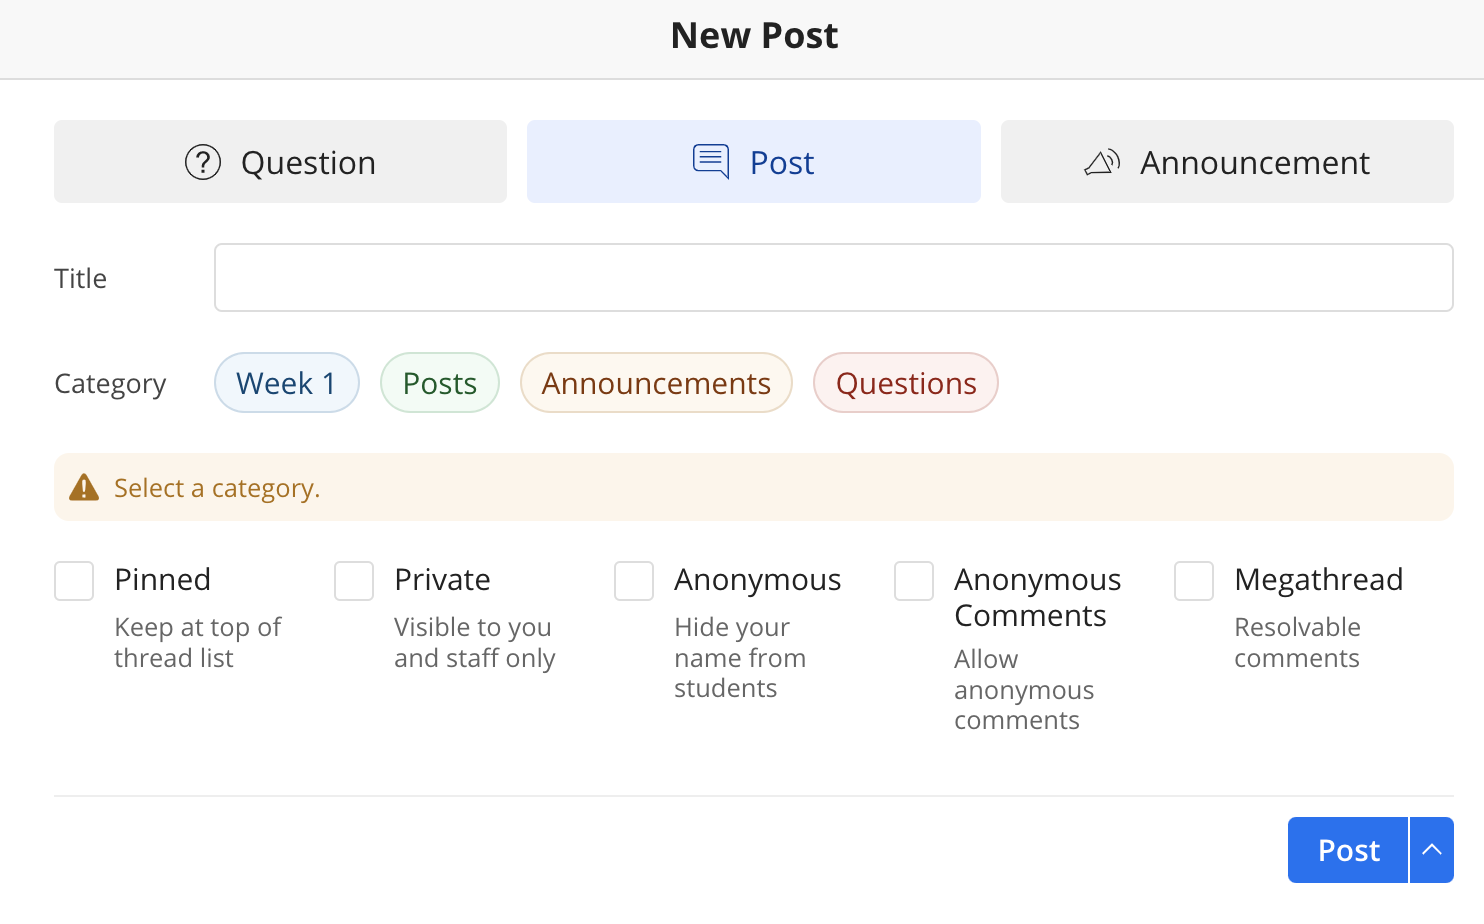Select the Announcement post type

pyautogui.click(x=1227, y=162)
